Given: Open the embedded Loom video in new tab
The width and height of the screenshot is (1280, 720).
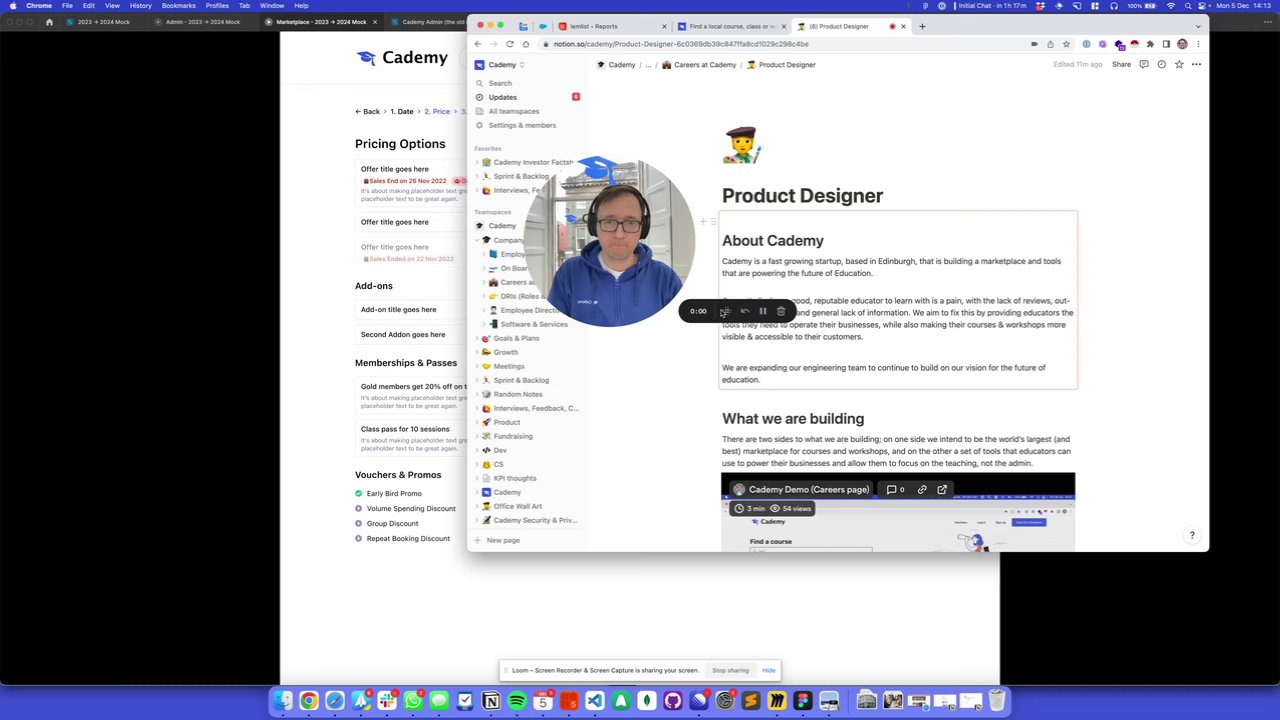Looking at the screenshot, I should coord(942,490).
